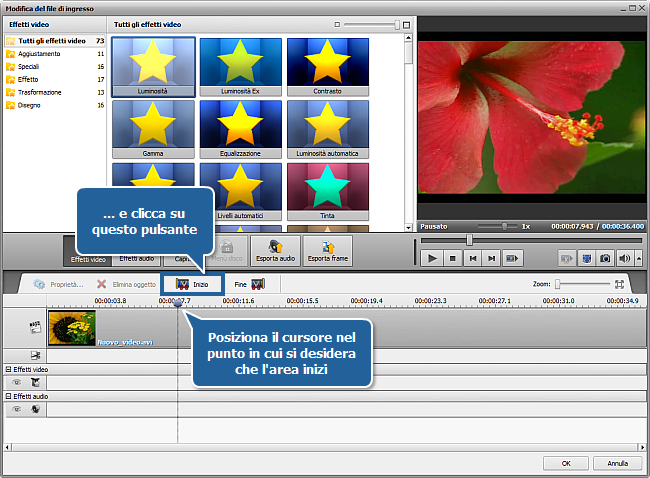650x478 pixels.
Task: Click the Stop playback button
Action: coord(452,258)
